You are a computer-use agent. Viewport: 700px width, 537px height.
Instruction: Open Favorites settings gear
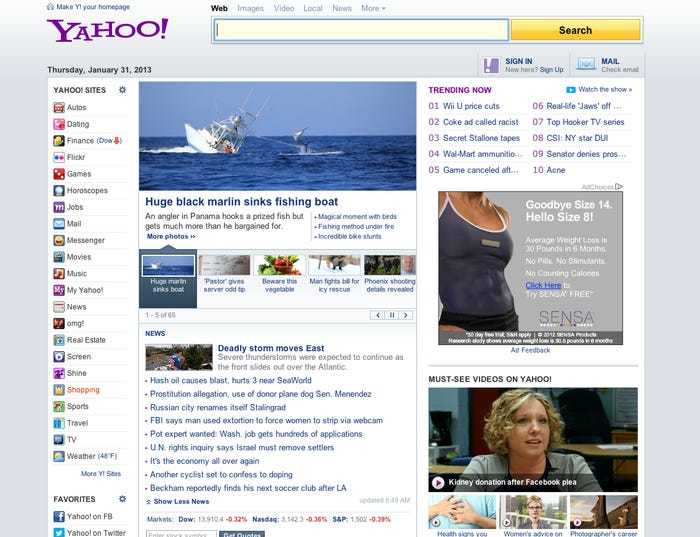pos(122,499)
